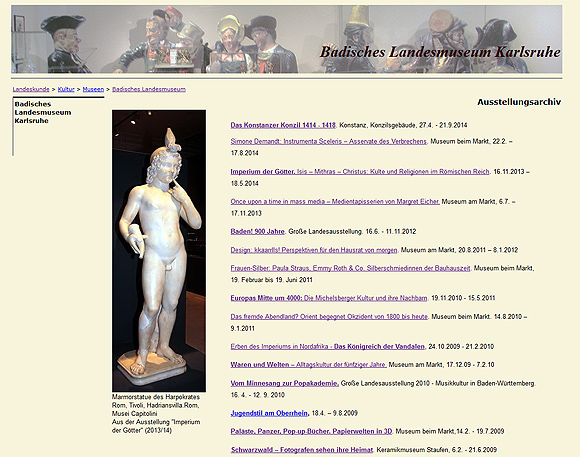This screenshot has width=580, height=457.
Task: Open Das fremde Abendland? exhibition link
Action: (329, 317)
